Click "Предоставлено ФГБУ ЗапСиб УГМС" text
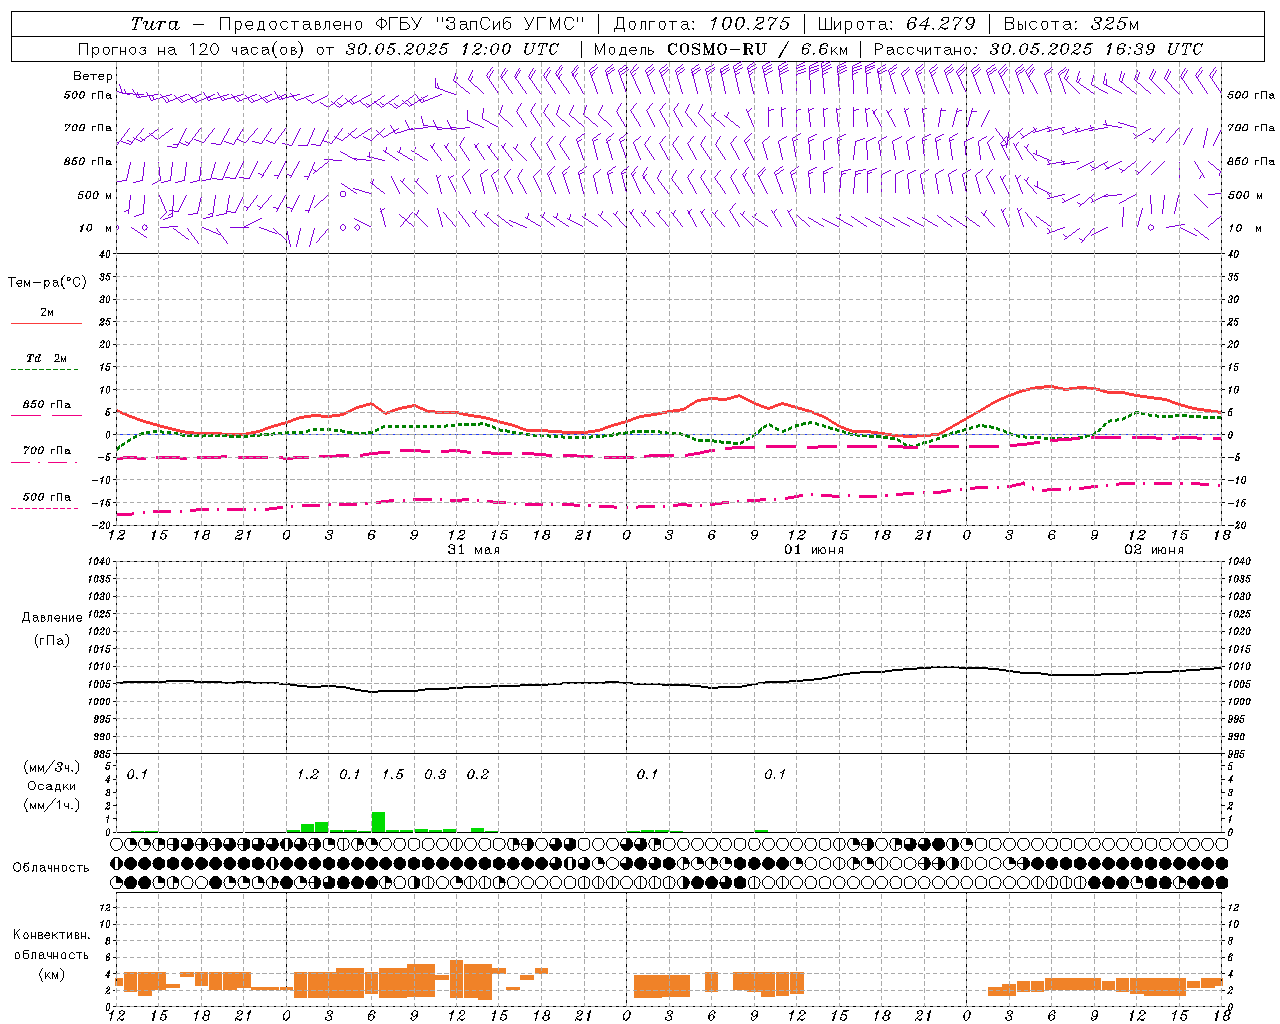 coord(401,24)
